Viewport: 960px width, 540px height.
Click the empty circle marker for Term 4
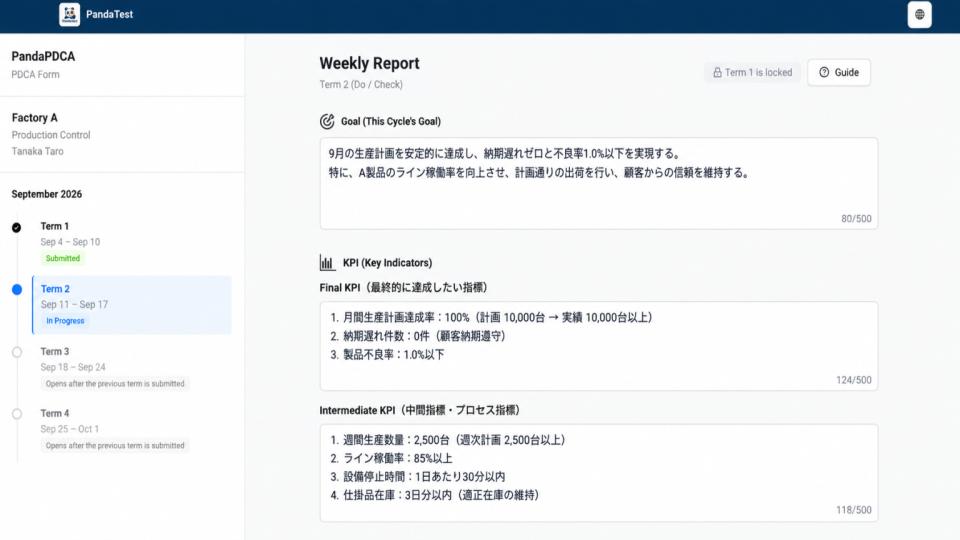17,414
